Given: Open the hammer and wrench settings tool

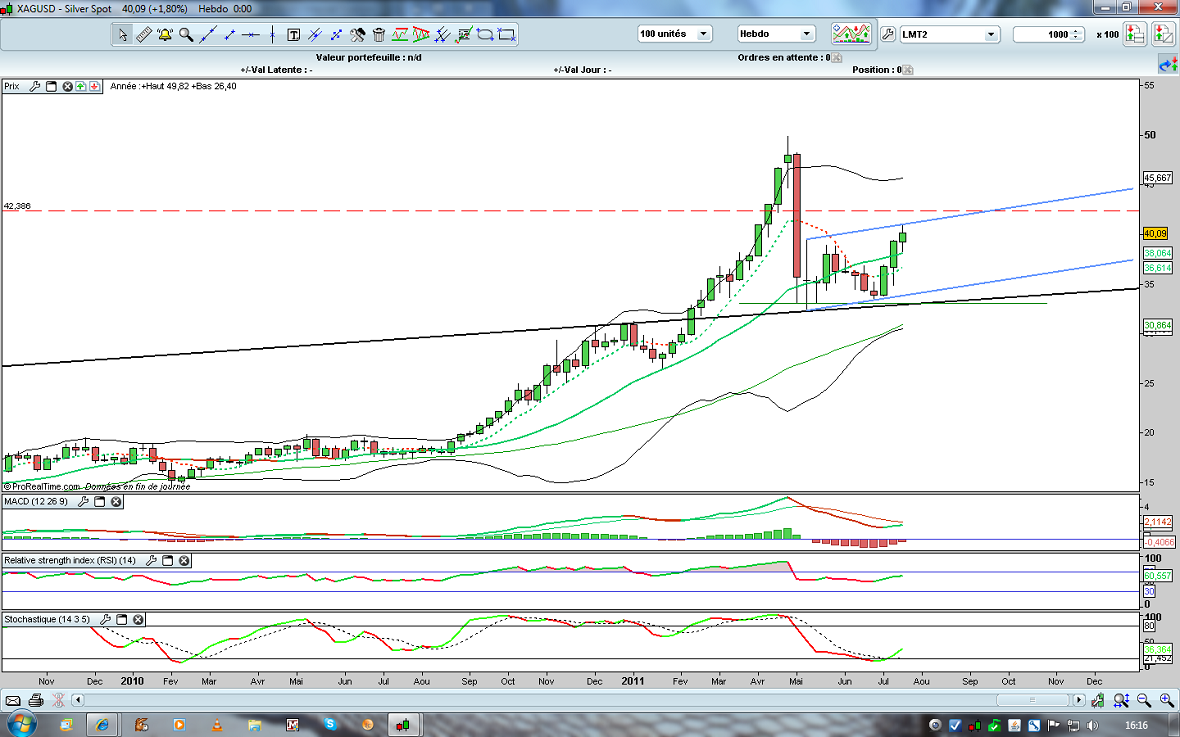Looking at the screenshot, I should [358, 34].
